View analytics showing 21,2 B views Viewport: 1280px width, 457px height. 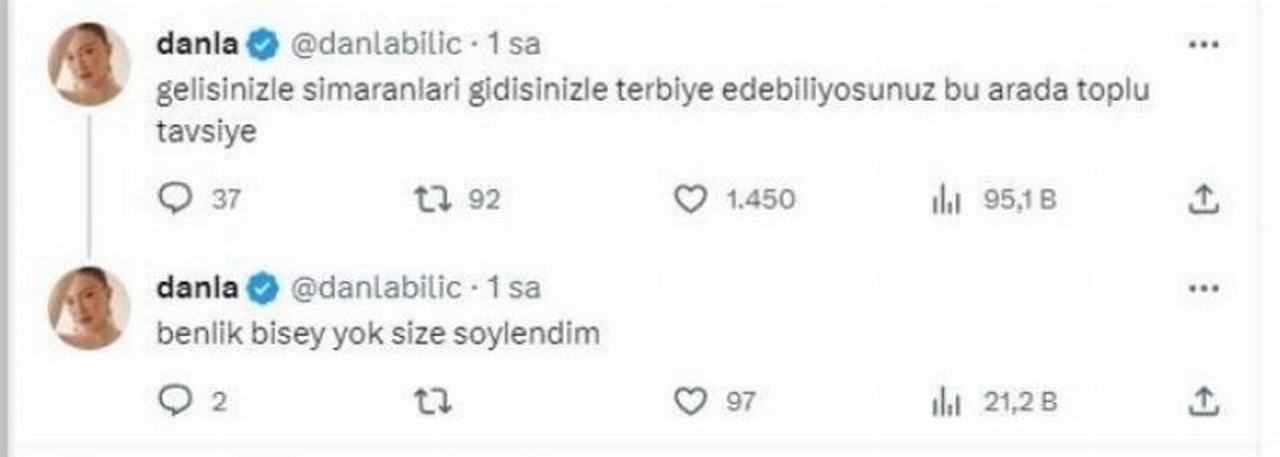pyautogui.click(x=945, y=402)
